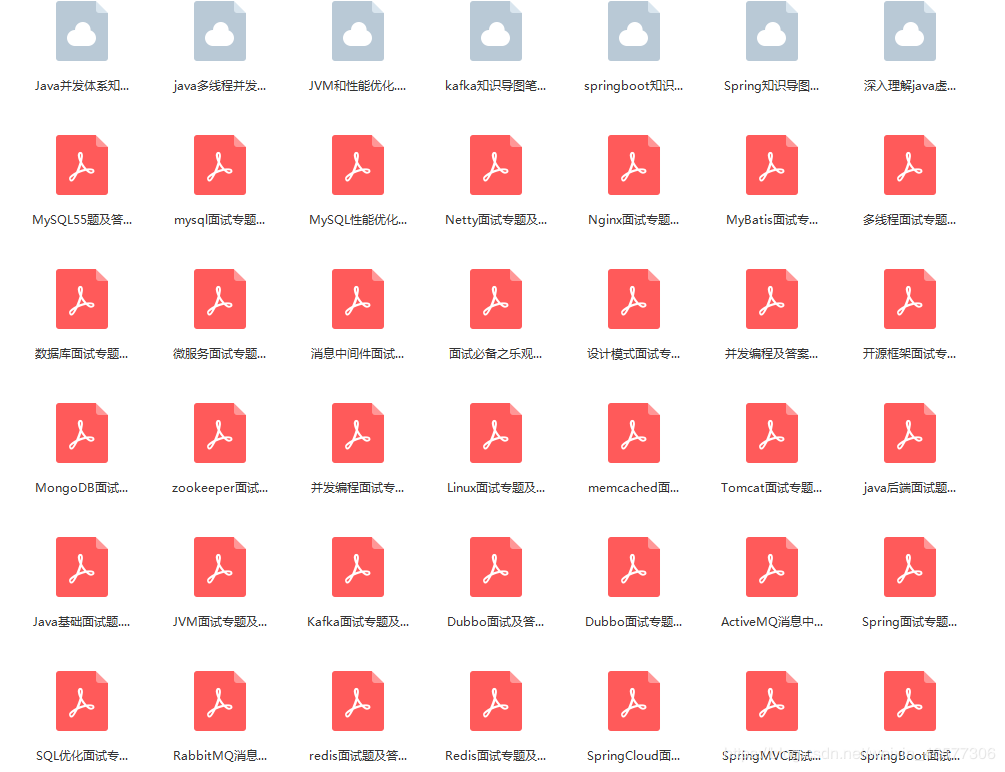Open the SQL优化面试专... PDF icon
The height and width of the screenshot is (772, 1005).
click(x=82, y=701)
